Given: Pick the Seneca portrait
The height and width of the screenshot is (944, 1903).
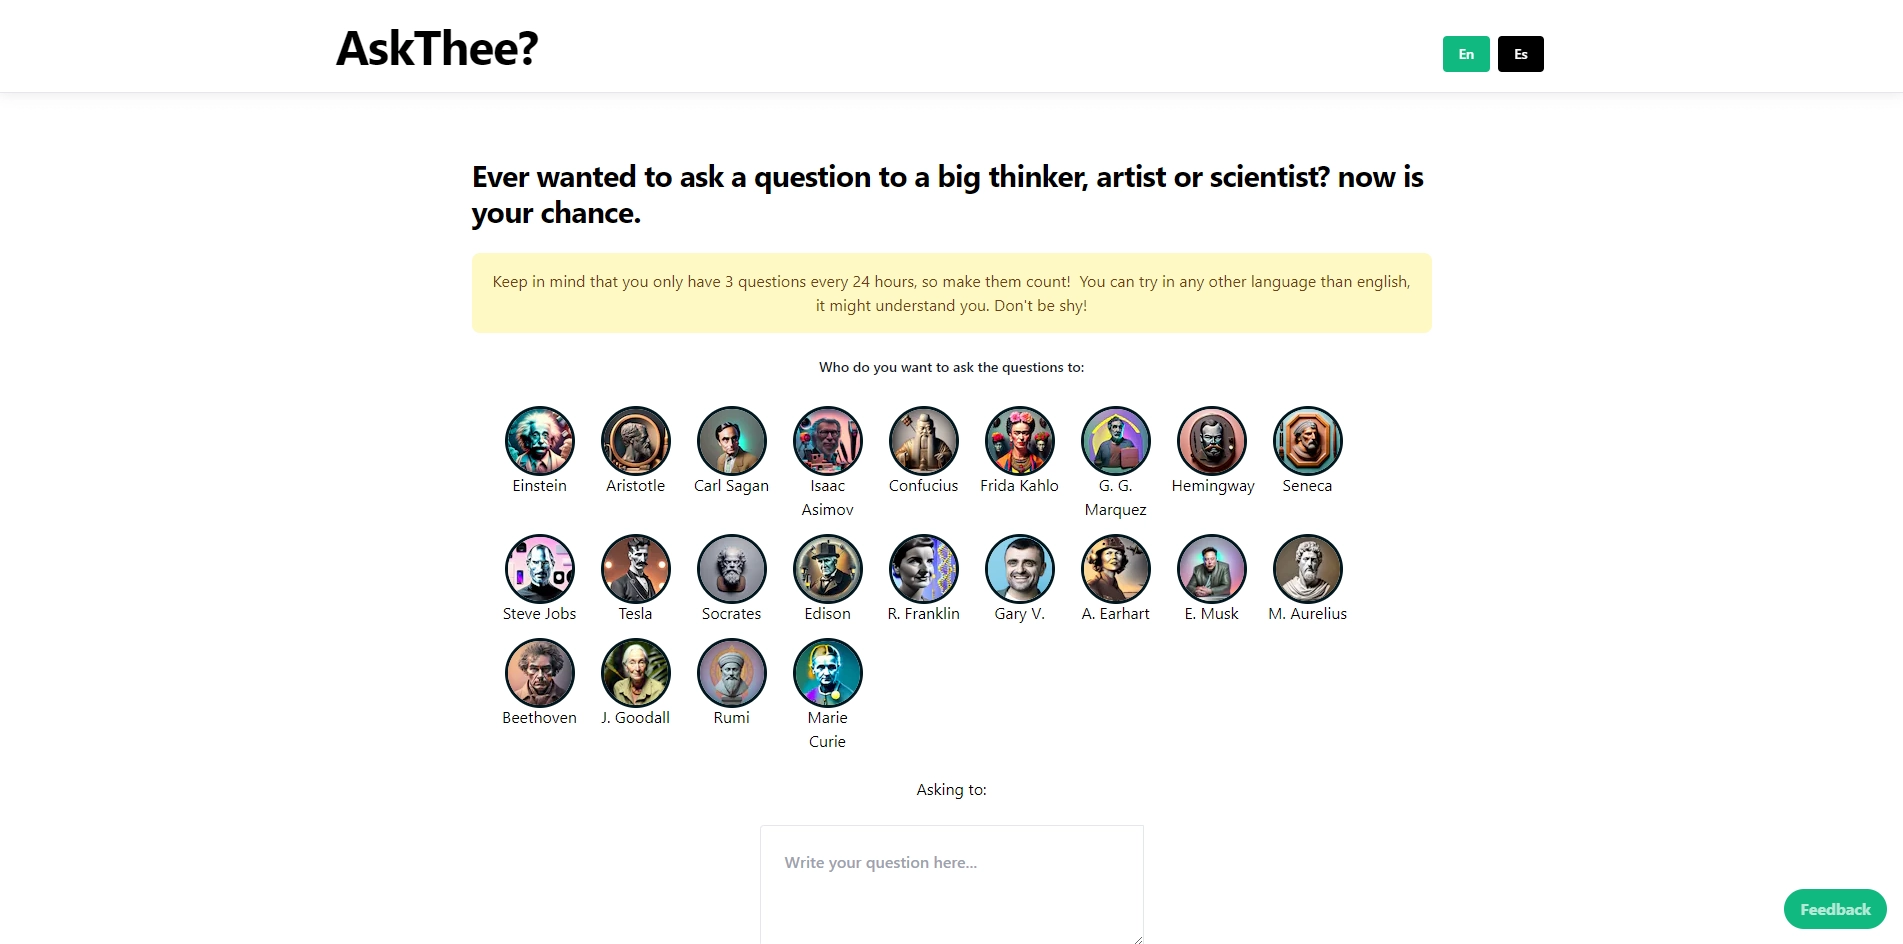Looking at the screenshot, I should pyautogui.click(x=1308, y=441).
